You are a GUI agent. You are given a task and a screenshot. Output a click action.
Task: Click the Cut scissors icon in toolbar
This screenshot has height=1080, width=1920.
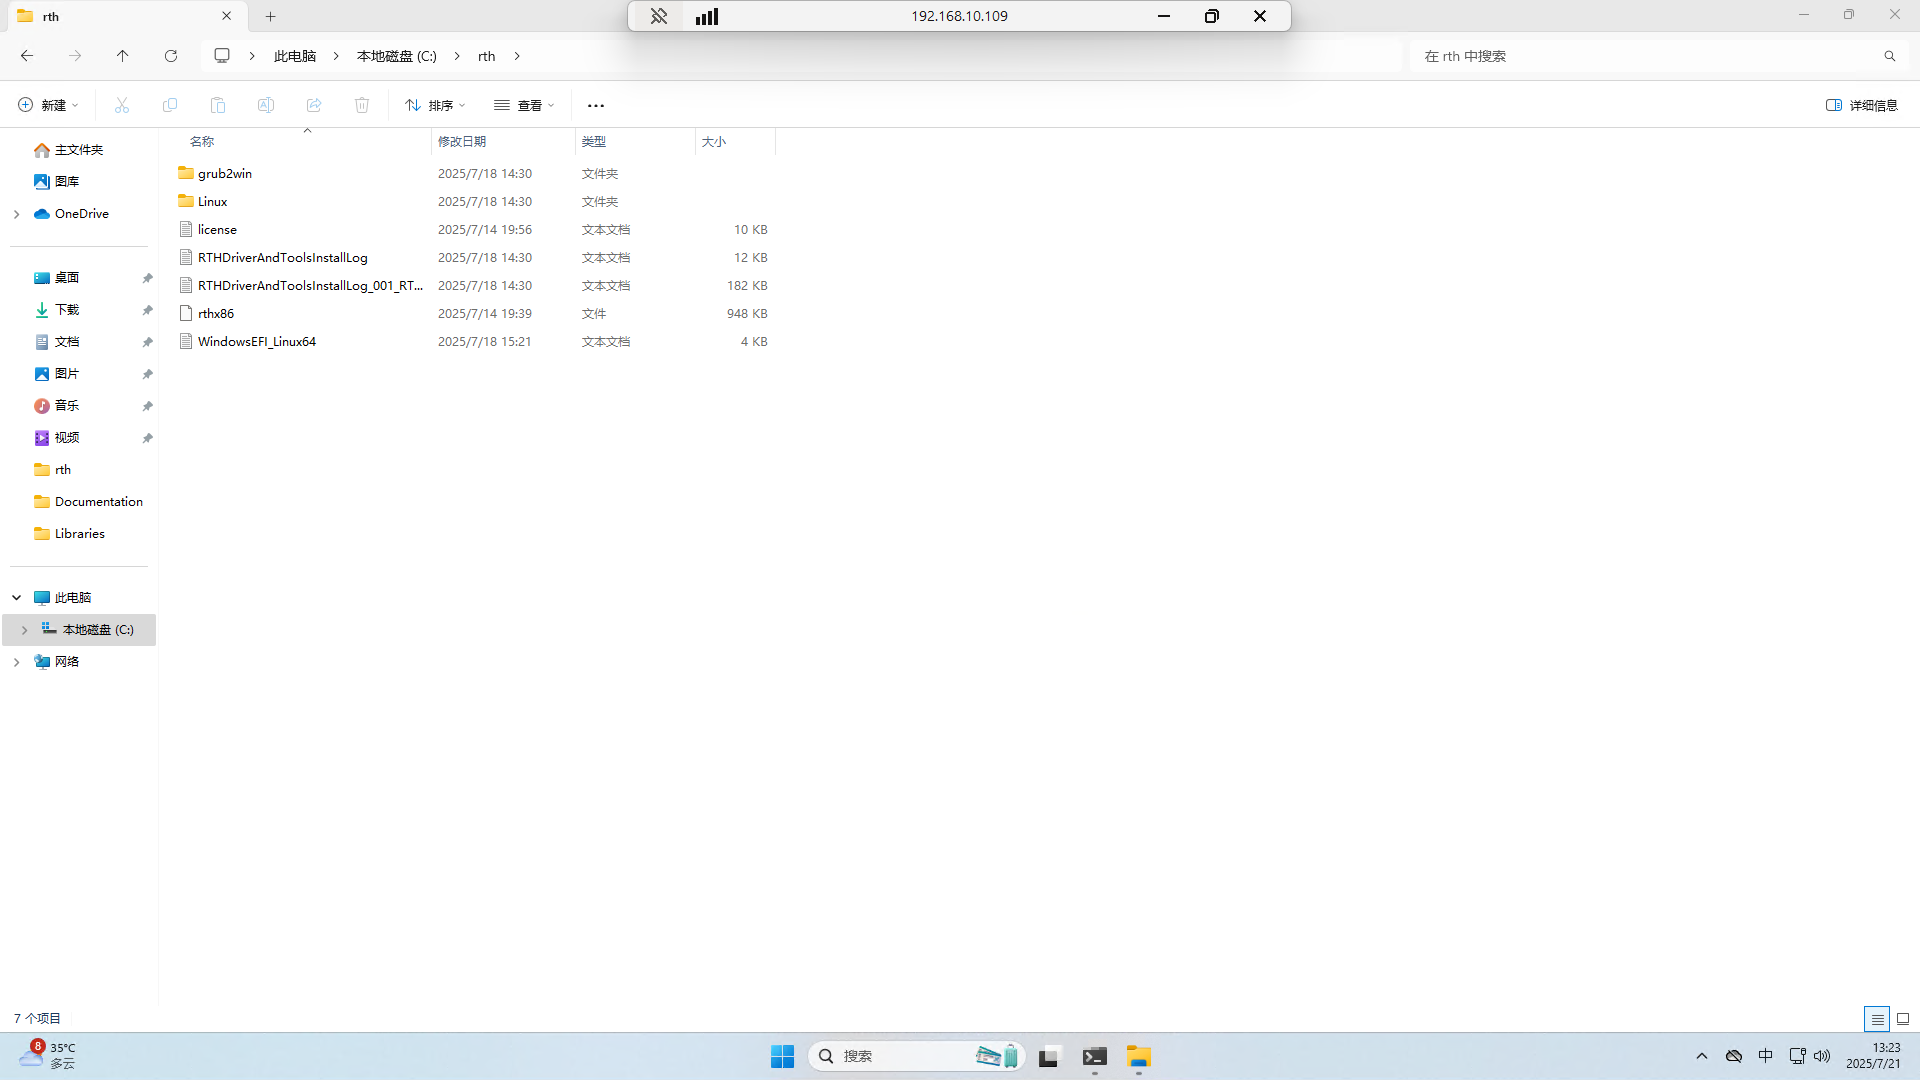(122, 105)
